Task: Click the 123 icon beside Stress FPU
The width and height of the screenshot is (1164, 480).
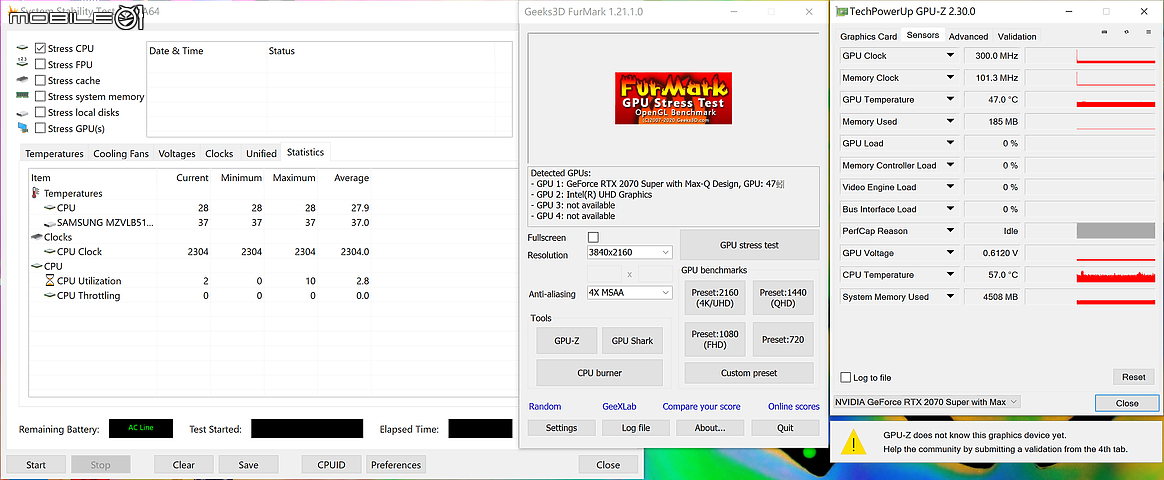Action: click(x=23, y=64)
